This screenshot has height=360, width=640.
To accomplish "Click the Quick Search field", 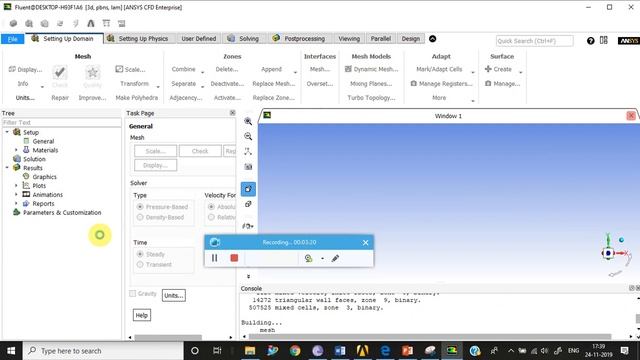I will pos(534,41).
